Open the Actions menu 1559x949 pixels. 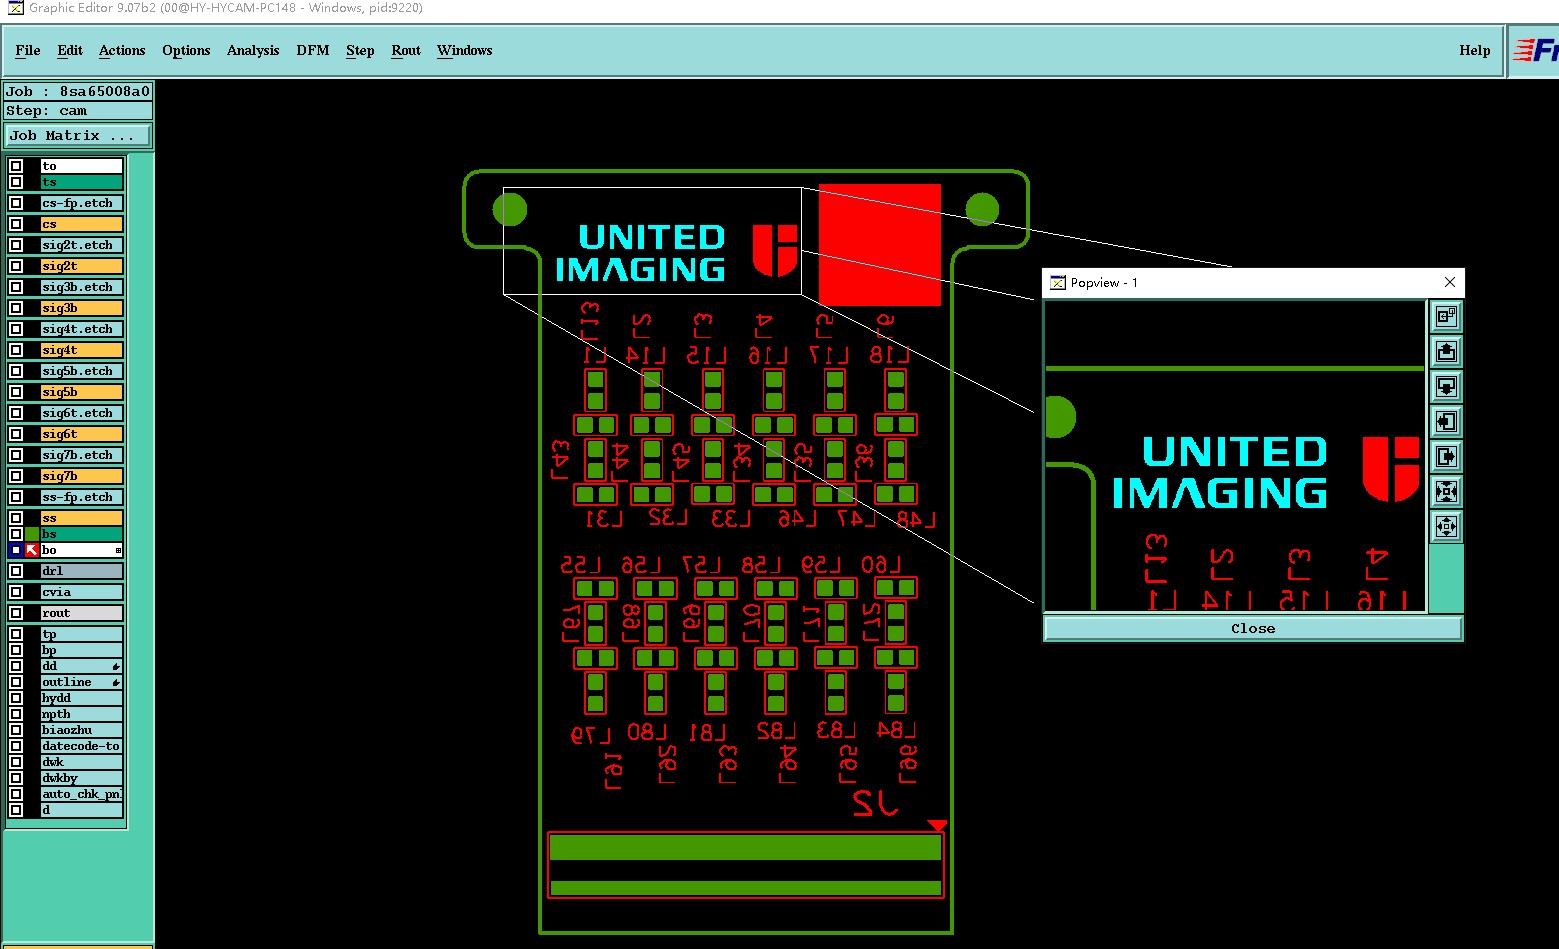122,50
